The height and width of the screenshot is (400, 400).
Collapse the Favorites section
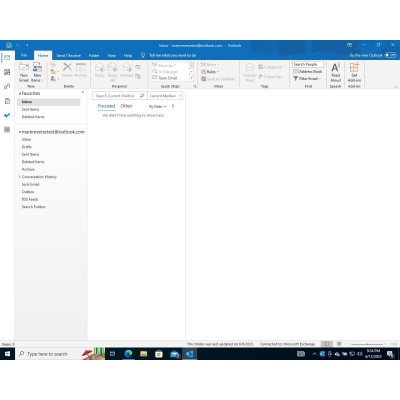coord(20,94)
